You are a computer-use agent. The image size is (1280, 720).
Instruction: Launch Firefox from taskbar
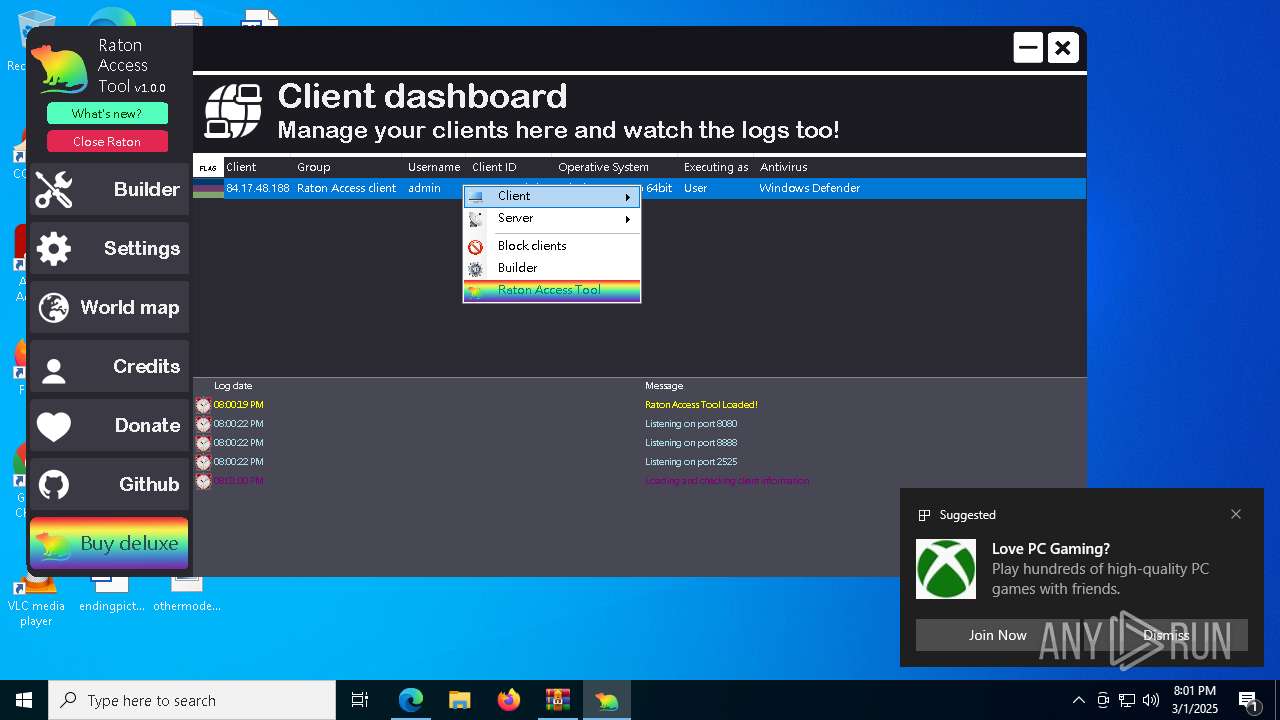click(x=509, y=700)
